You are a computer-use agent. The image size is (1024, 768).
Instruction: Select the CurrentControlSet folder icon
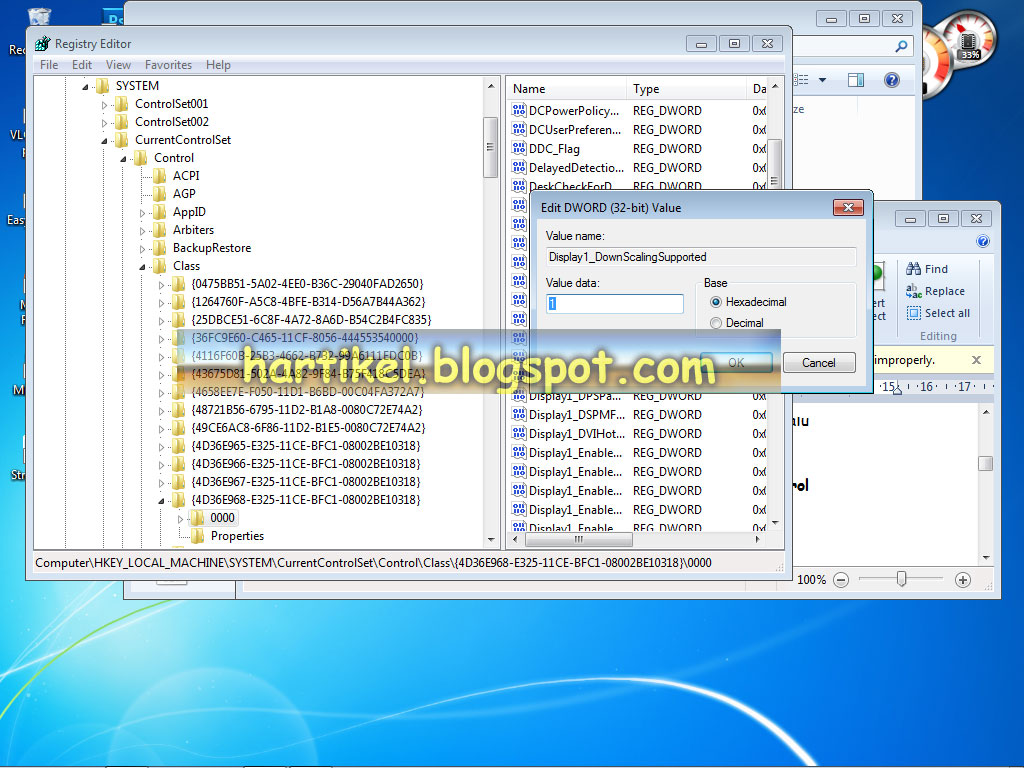121,140
